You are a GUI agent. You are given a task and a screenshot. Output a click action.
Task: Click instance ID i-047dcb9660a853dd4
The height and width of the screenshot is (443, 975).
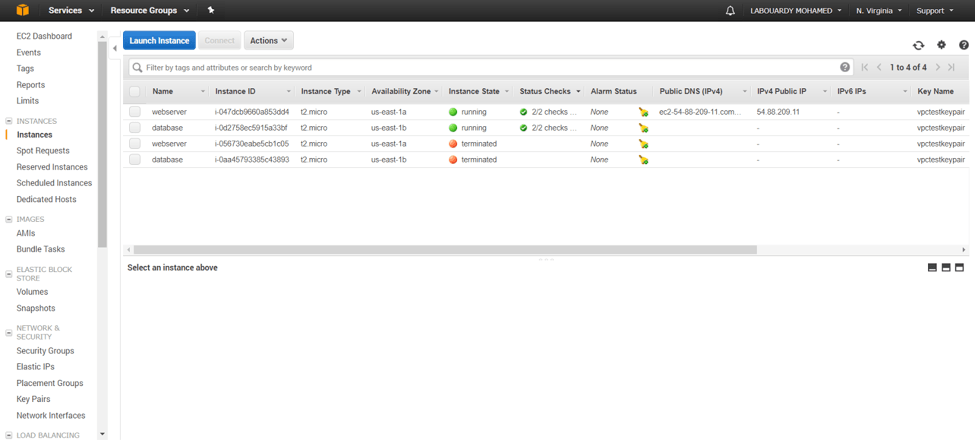(x=252, y=112)
